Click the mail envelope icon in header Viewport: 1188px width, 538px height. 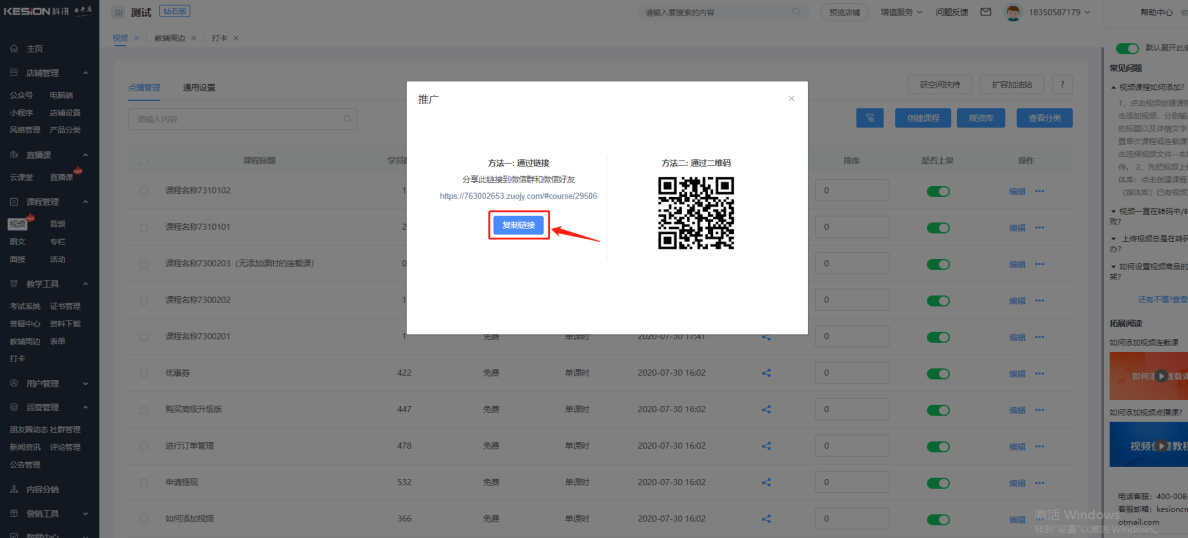[x=985, y=12]
